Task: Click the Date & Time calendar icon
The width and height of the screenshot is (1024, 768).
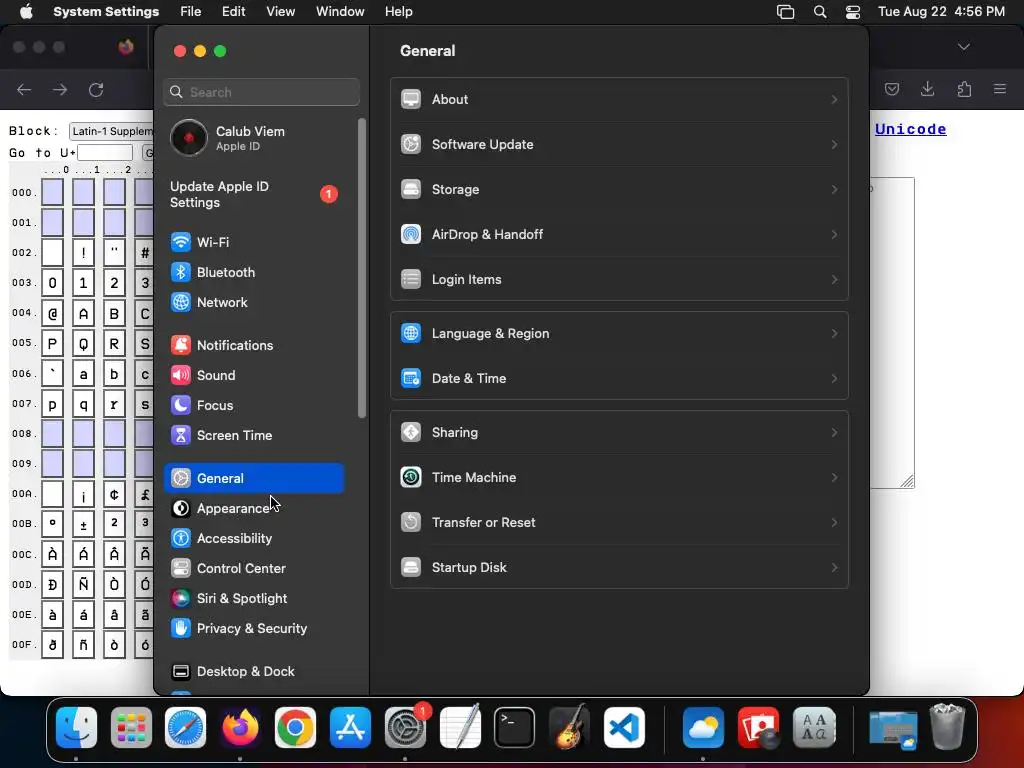Action: click(x=411, y=379)
